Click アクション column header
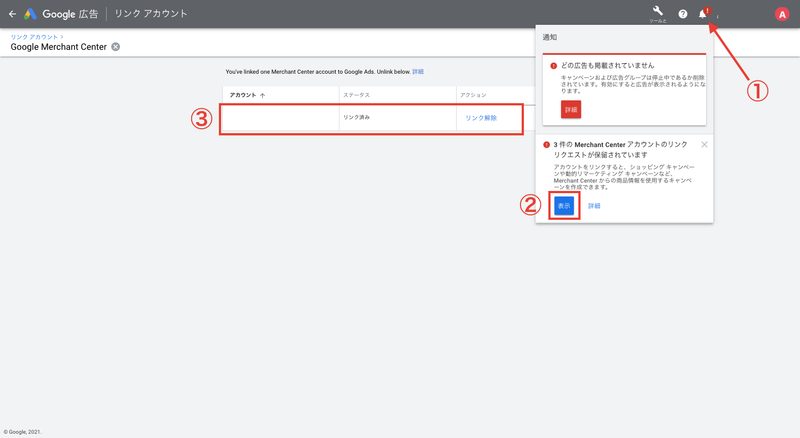800x438 pixels. (473, 95)
